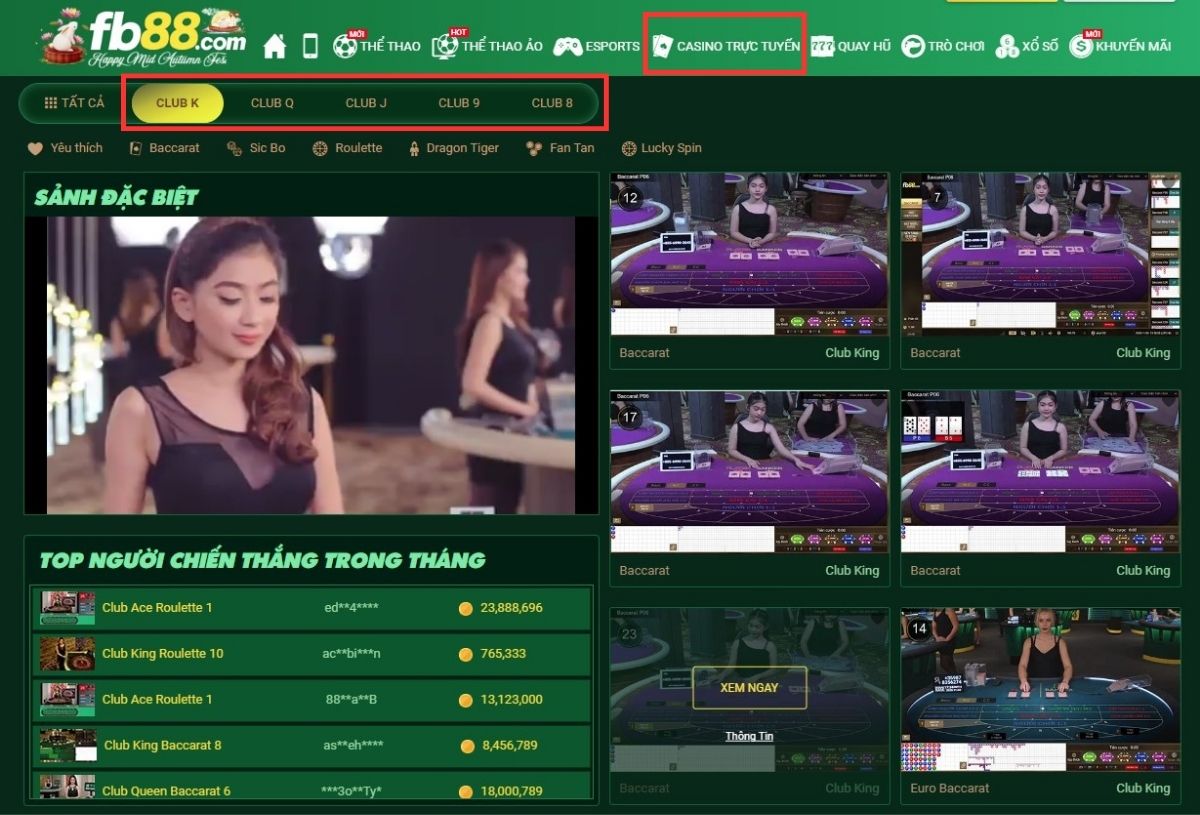Open the Lucky Spin filter

(x=661, y=148)
